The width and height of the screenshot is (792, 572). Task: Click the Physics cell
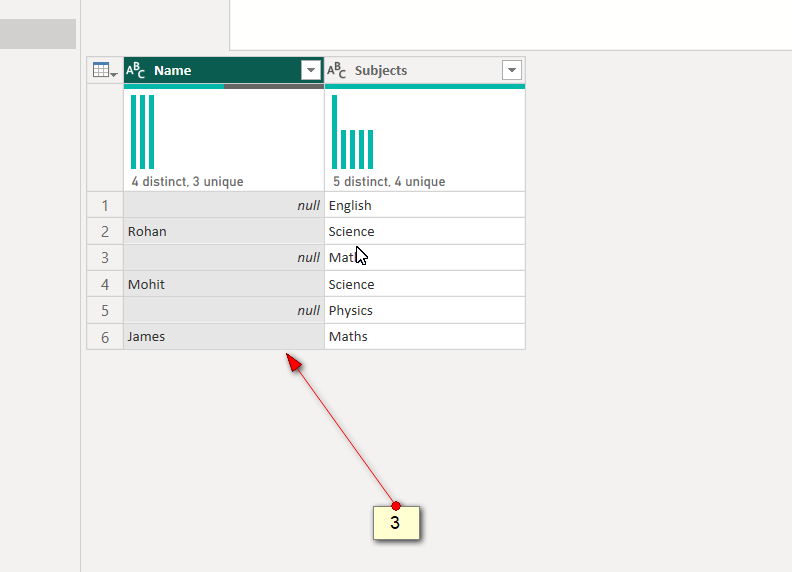[425, 310]
